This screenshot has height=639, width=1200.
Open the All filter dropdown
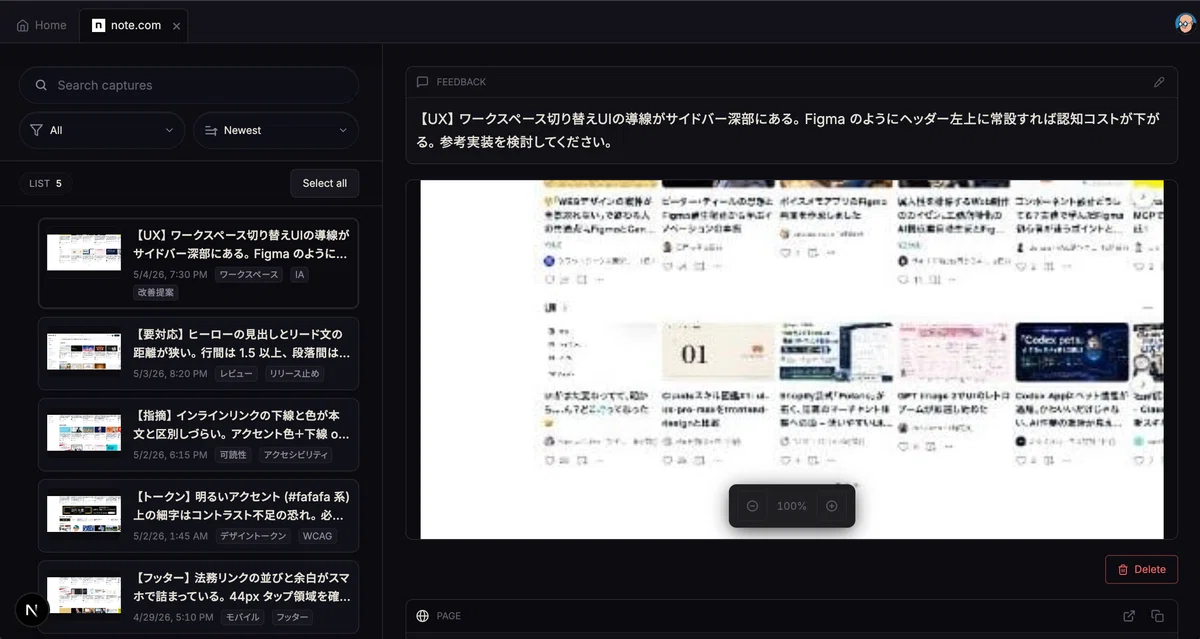click(x=102, y=130)
